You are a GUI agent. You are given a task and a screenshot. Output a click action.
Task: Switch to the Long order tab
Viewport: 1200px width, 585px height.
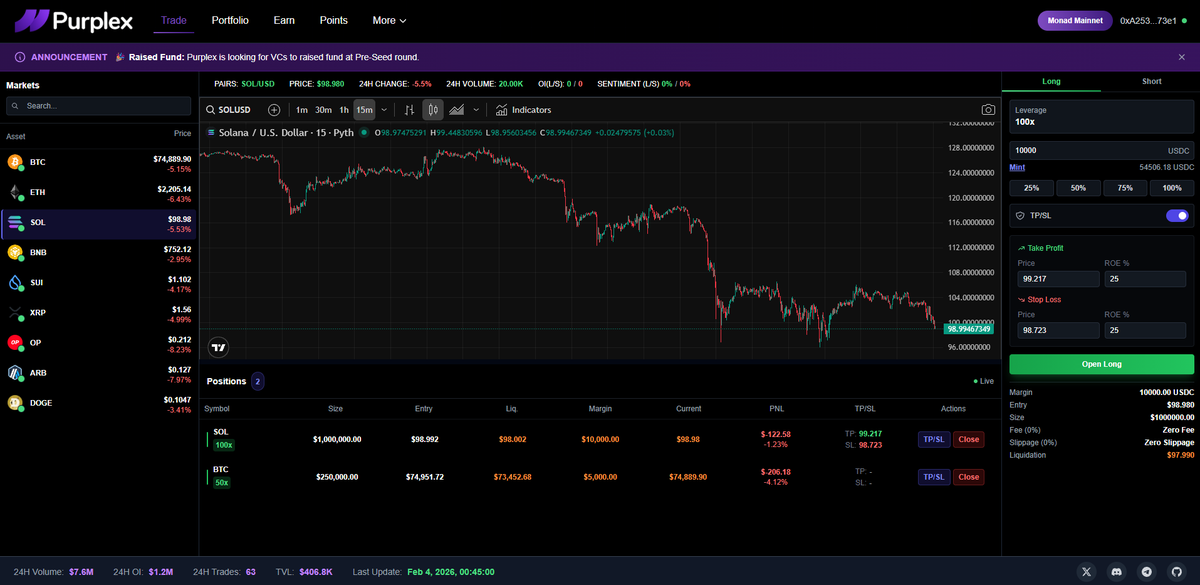point(1051,82)
